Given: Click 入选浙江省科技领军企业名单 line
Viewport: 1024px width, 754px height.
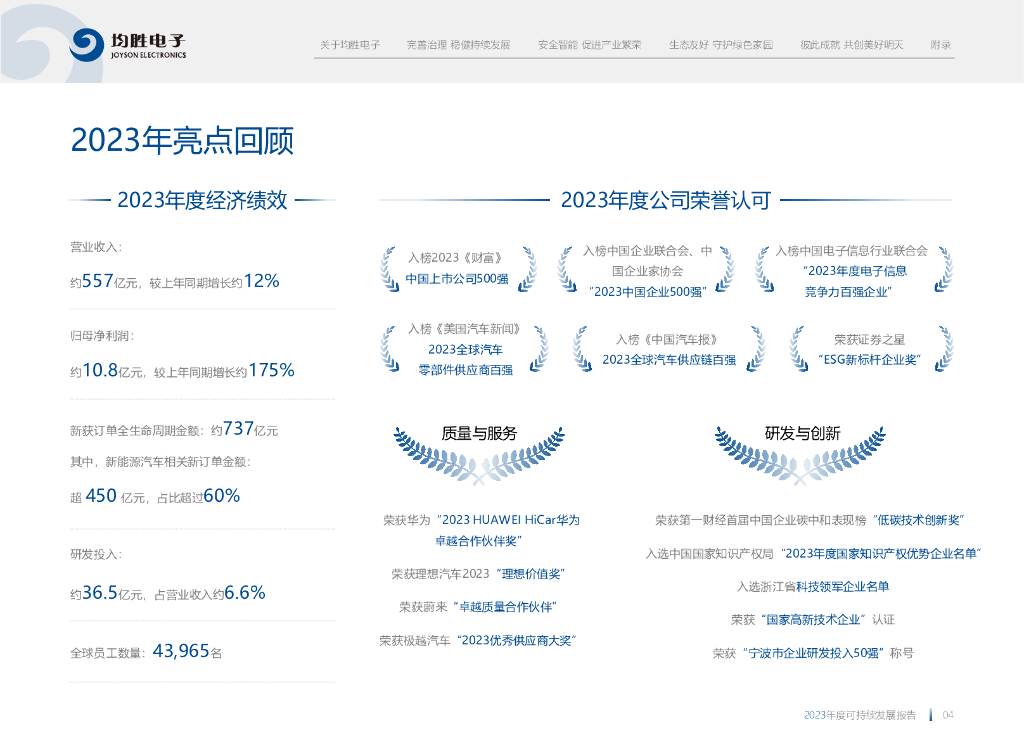Looking at the screenshot, I should (813, 587).
